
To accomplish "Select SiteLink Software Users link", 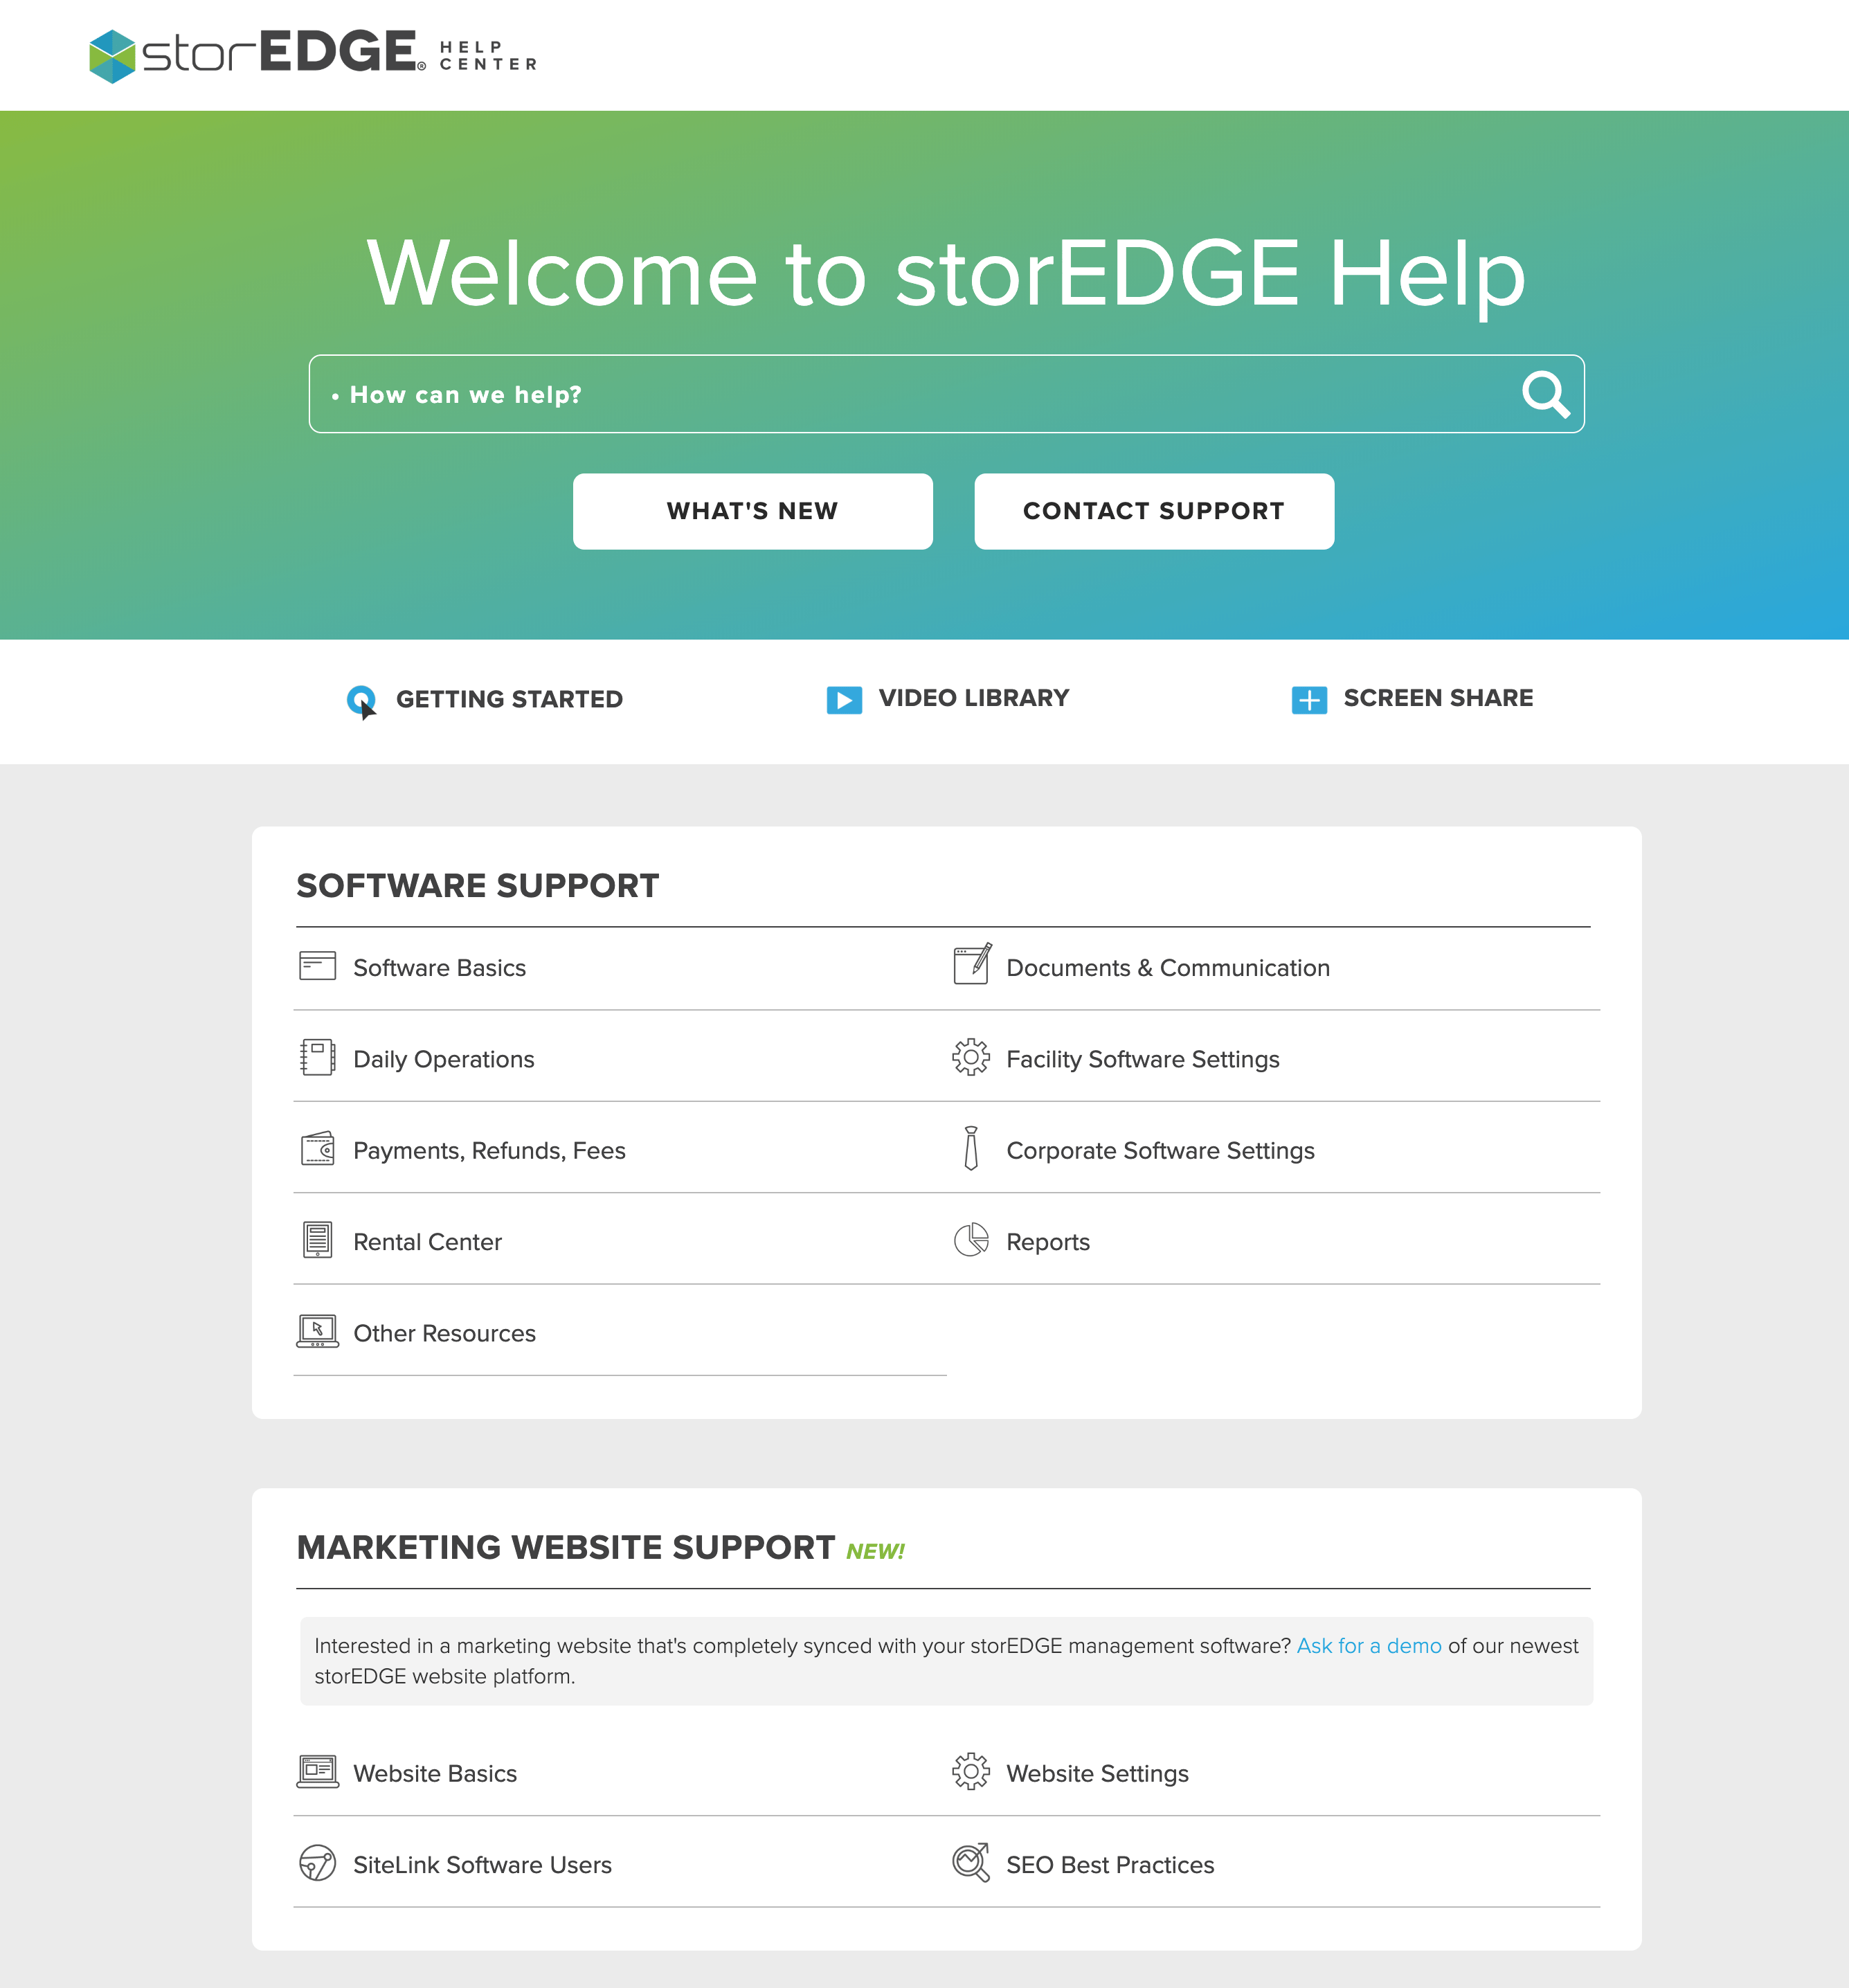I will pos(482,1865).
